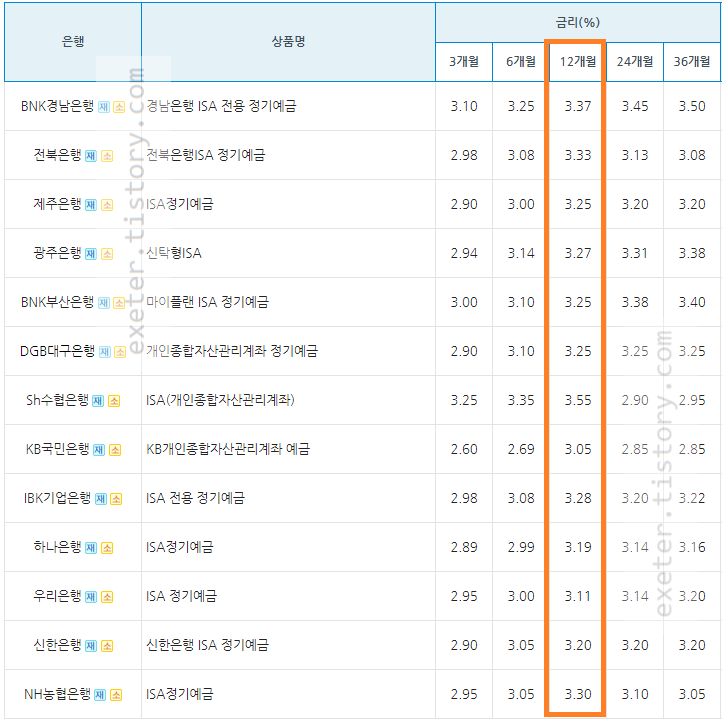
Task: Click the 은행 column header
Action: (73, 41)
